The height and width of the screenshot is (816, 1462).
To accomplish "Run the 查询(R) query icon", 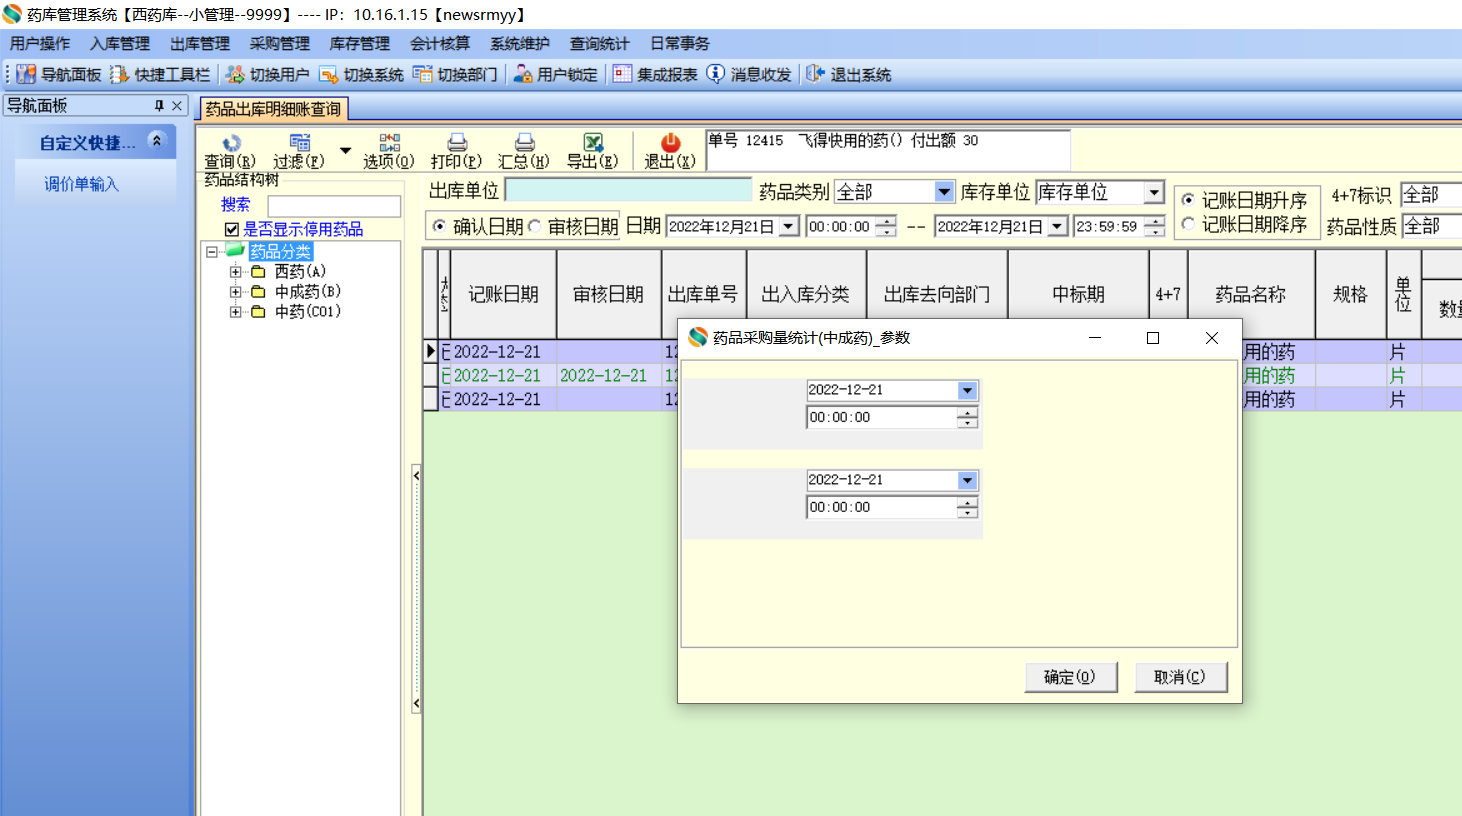I will [x=231, y=151].
